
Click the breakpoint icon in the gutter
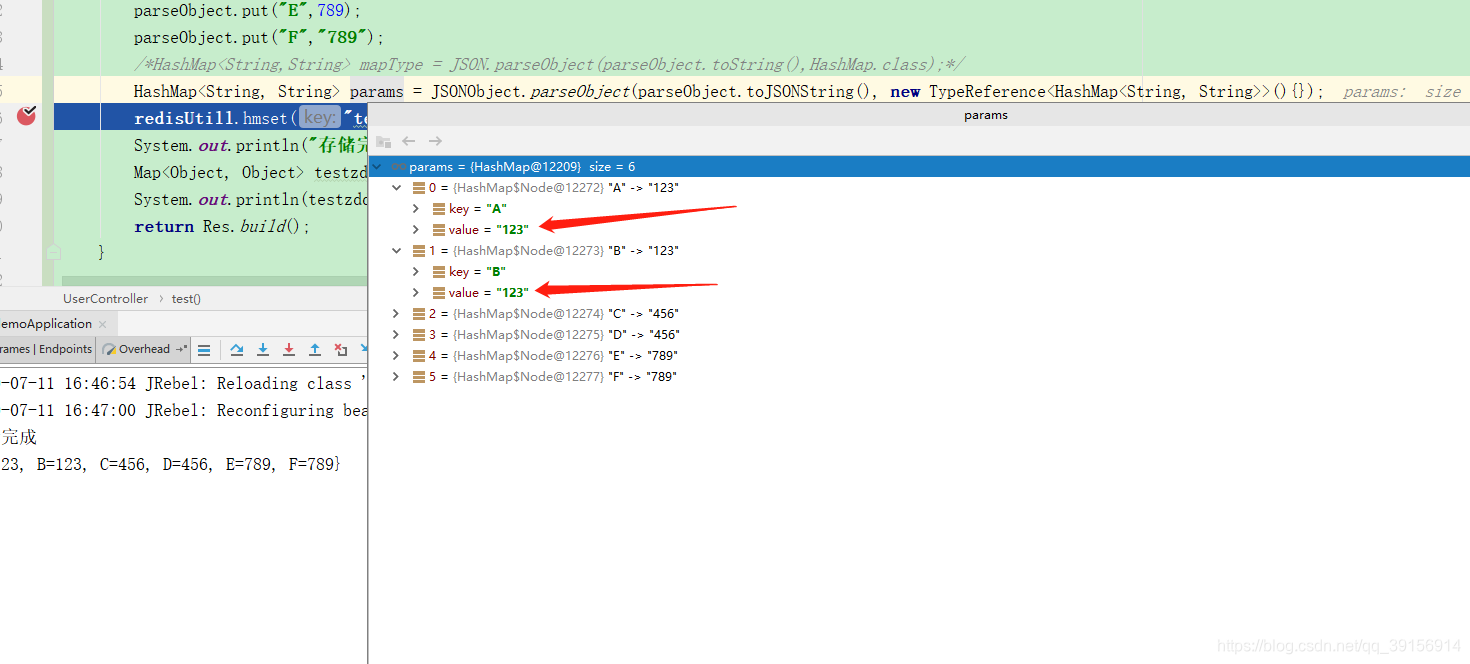point(26,116)
